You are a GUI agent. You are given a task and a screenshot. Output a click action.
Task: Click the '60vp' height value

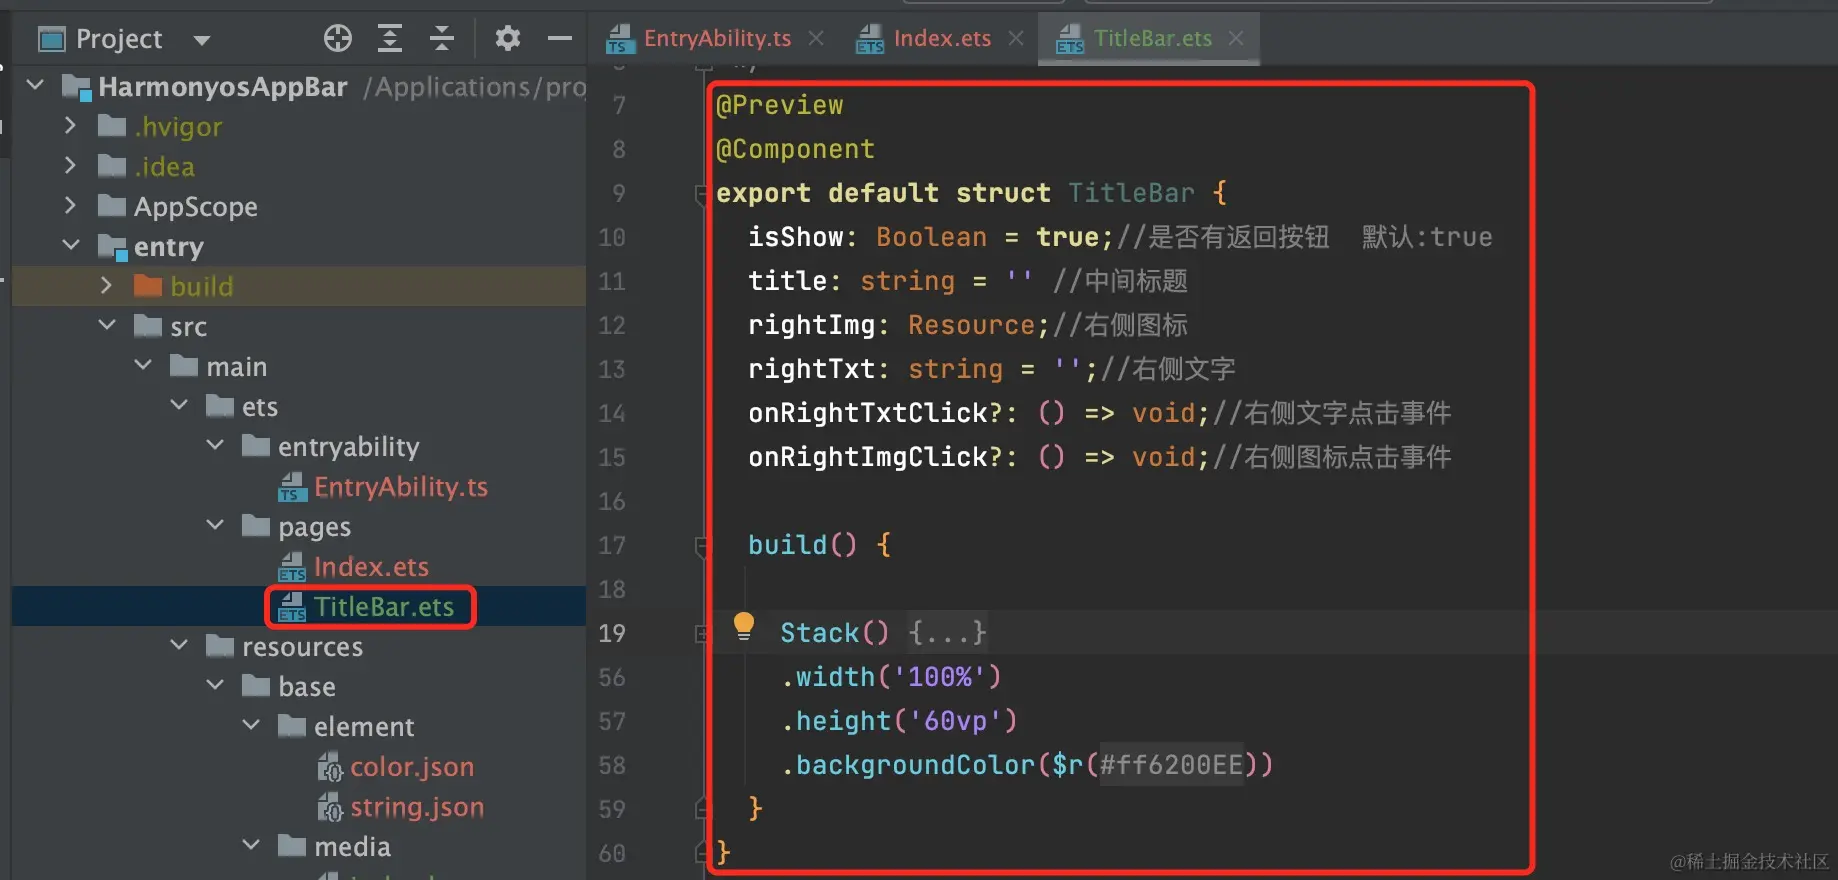click(955, 721)
